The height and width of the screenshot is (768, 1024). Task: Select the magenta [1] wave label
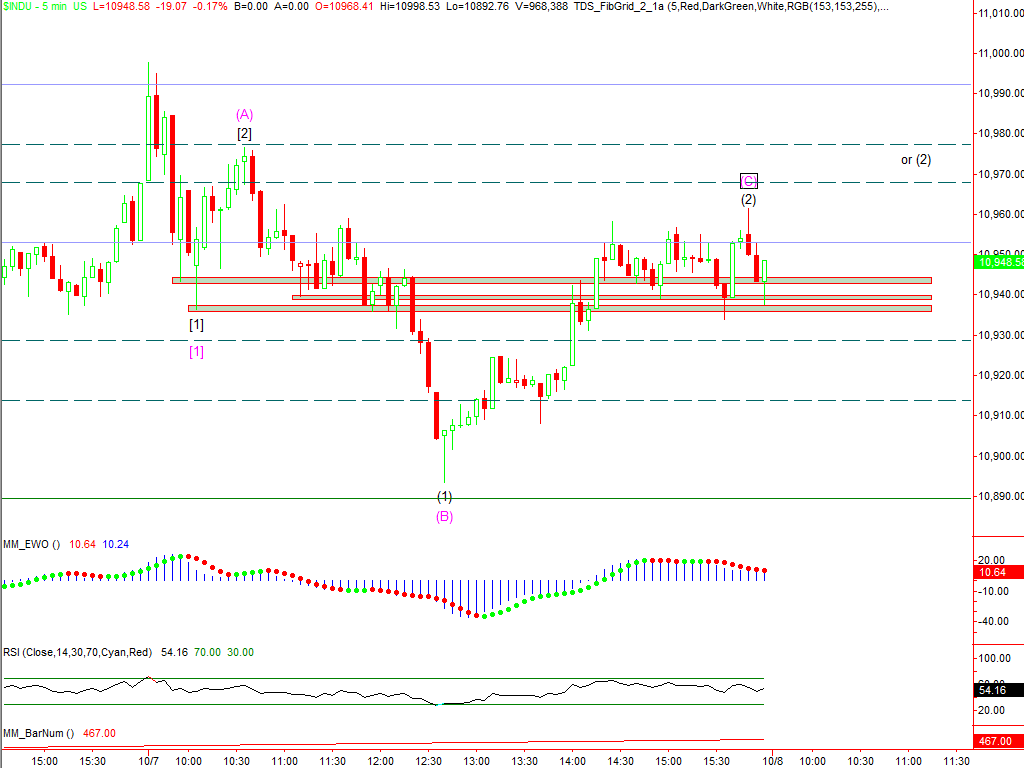tap(196, 351)
